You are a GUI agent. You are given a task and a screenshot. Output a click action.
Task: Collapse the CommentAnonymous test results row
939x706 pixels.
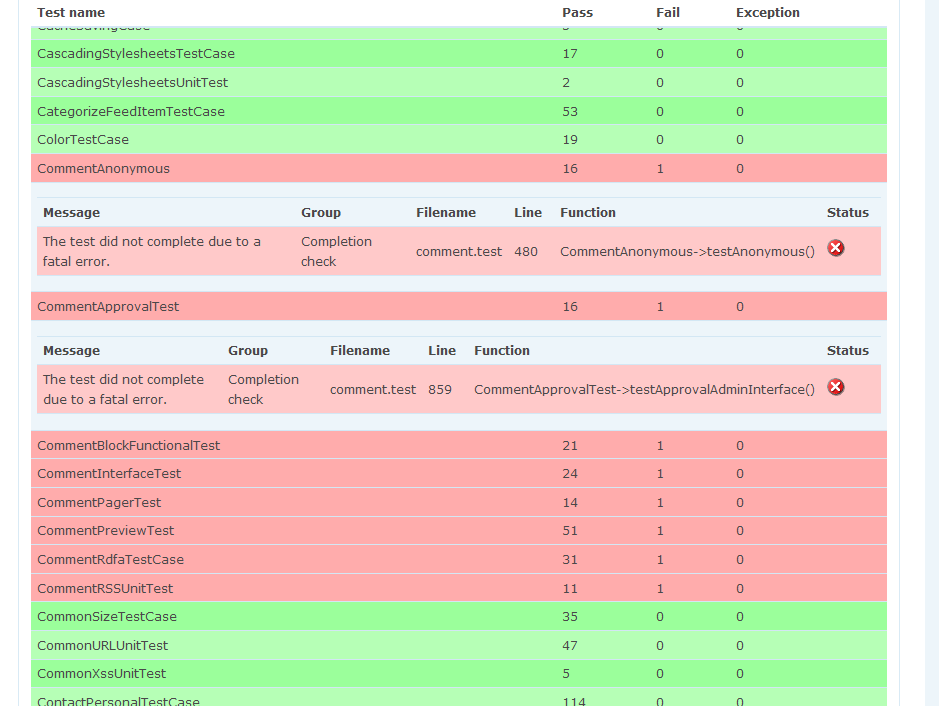click(x=459, y=168)
